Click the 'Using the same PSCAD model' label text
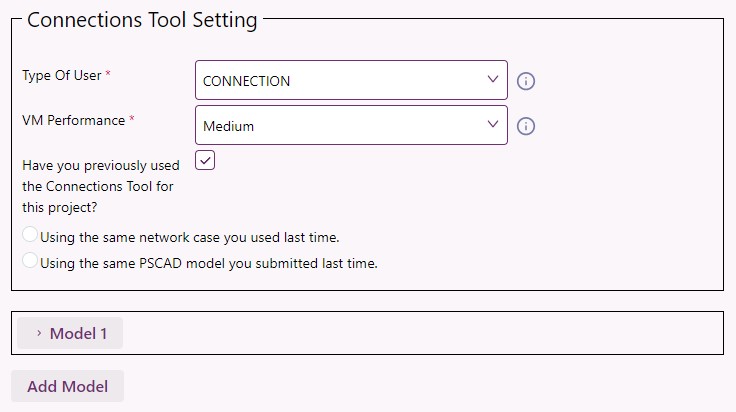 (x=209, y=263)
